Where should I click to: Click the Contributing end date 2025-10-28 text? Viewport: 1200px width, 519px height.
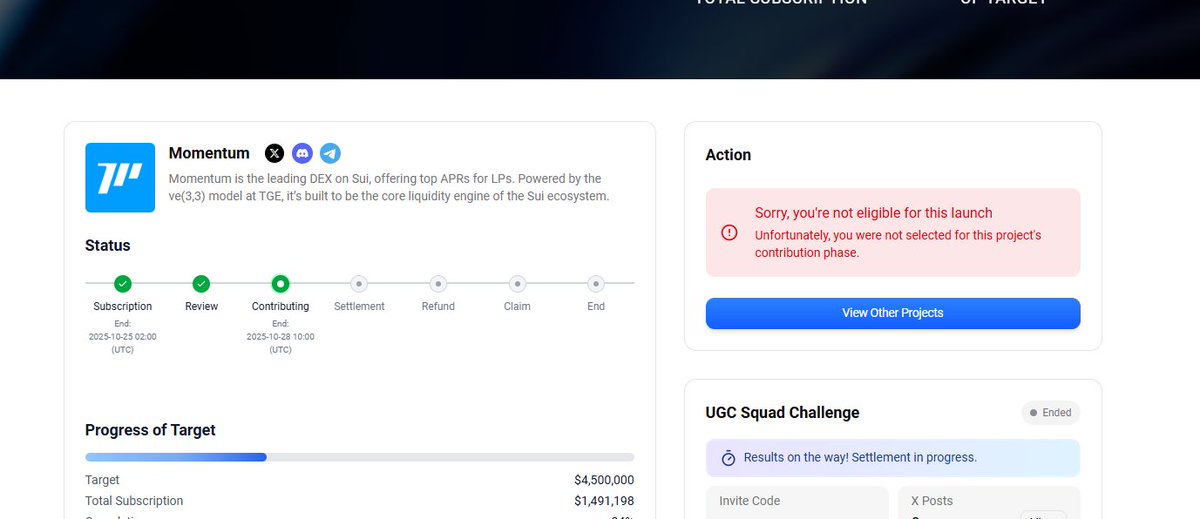click(x=280, y=336)
